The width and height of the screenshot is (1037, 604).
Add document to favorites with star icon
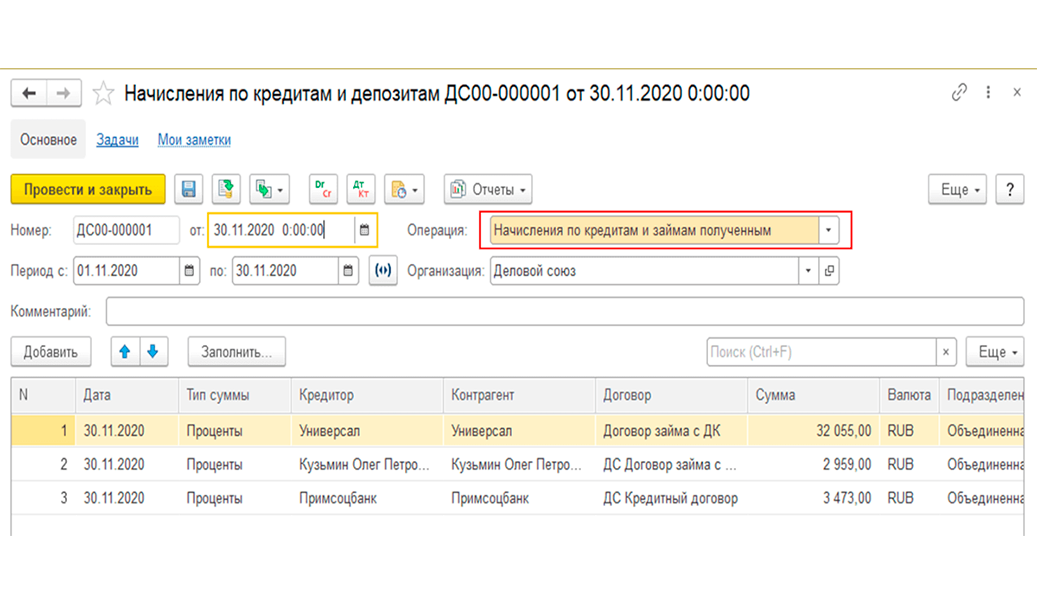[103, 93]
